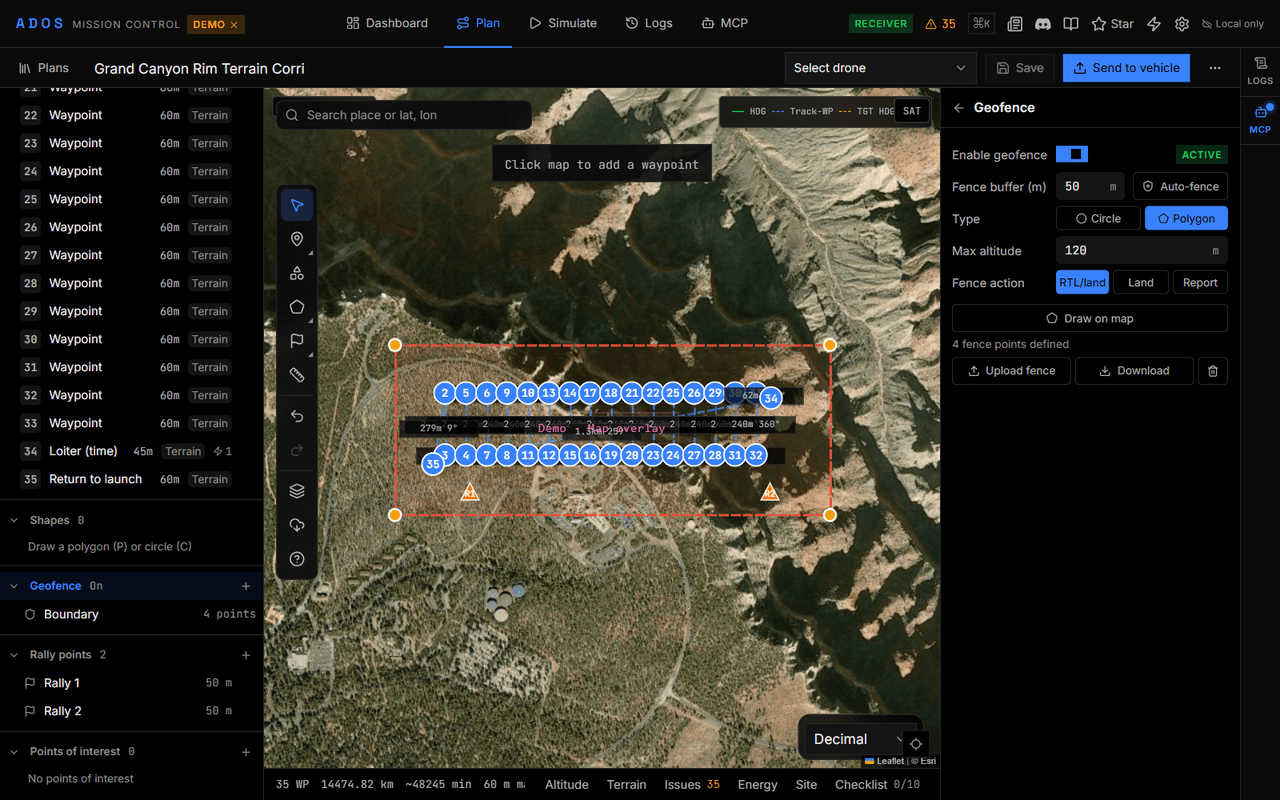This screenshot has width=1280, height=800.
Task: Open the Select drone dropdown
Action: click(881, 68)
